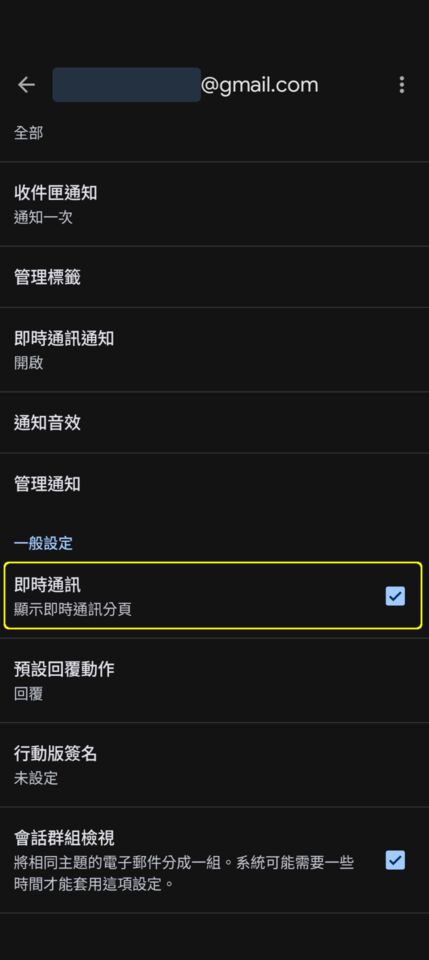Tap the gmail.com account title
The height and width of the screenshot is (960, 429).
tap(185, 84)
